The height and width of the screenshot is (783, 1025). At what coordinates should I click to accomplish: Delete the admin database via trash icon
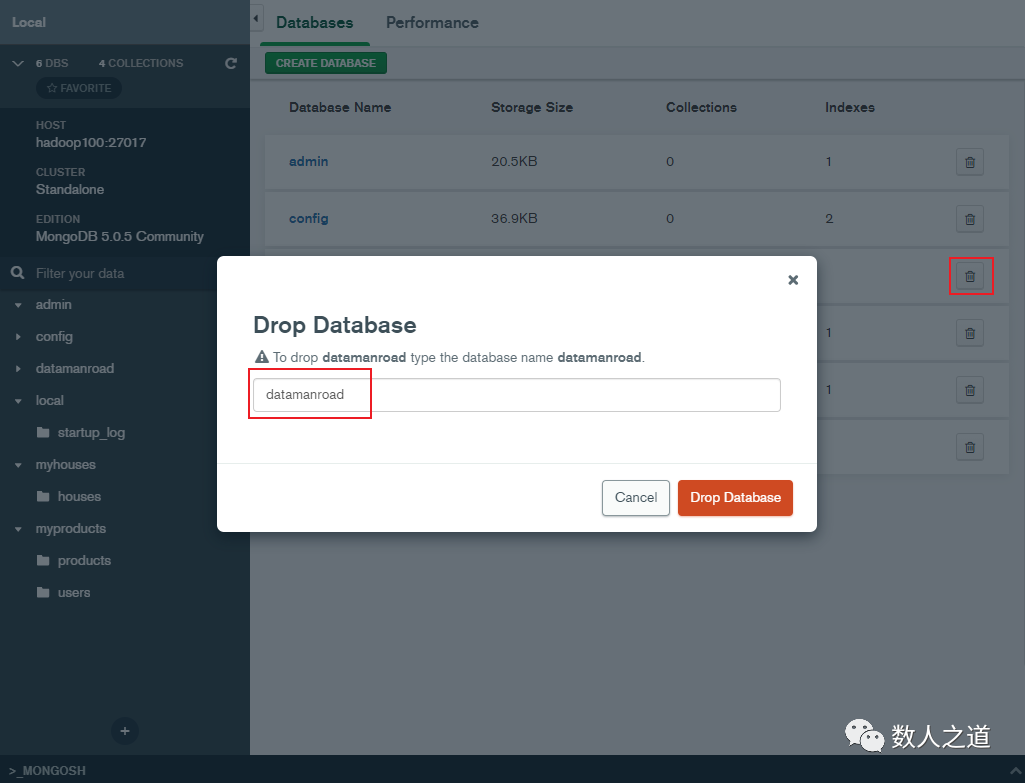pyautogui.click(x=969, y=161)
